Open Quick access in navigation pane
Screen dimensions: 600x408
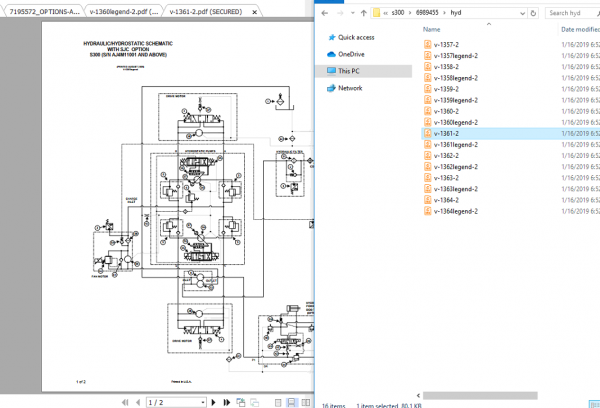tap(356, 37)
